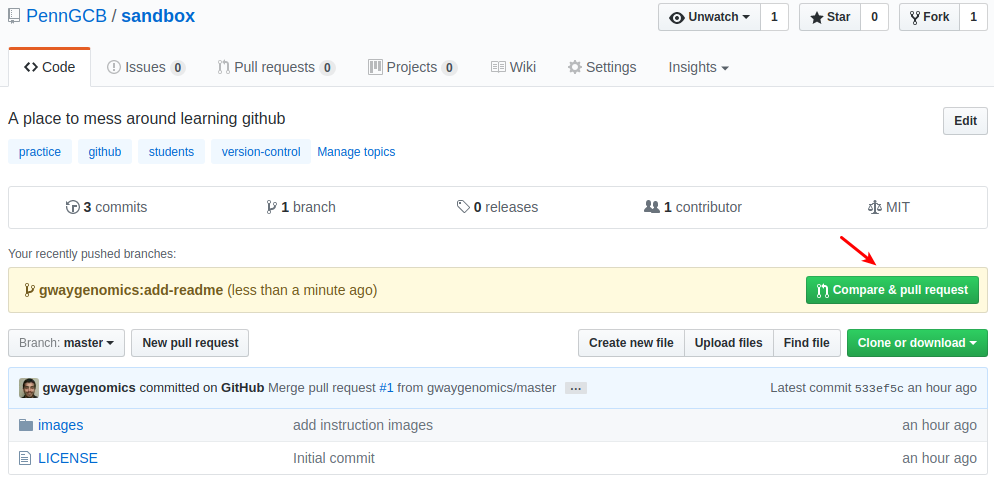Click 'Your recently pushed branches:' text
The height and width of the screenshot is (482, 994).
click(92, 254)
